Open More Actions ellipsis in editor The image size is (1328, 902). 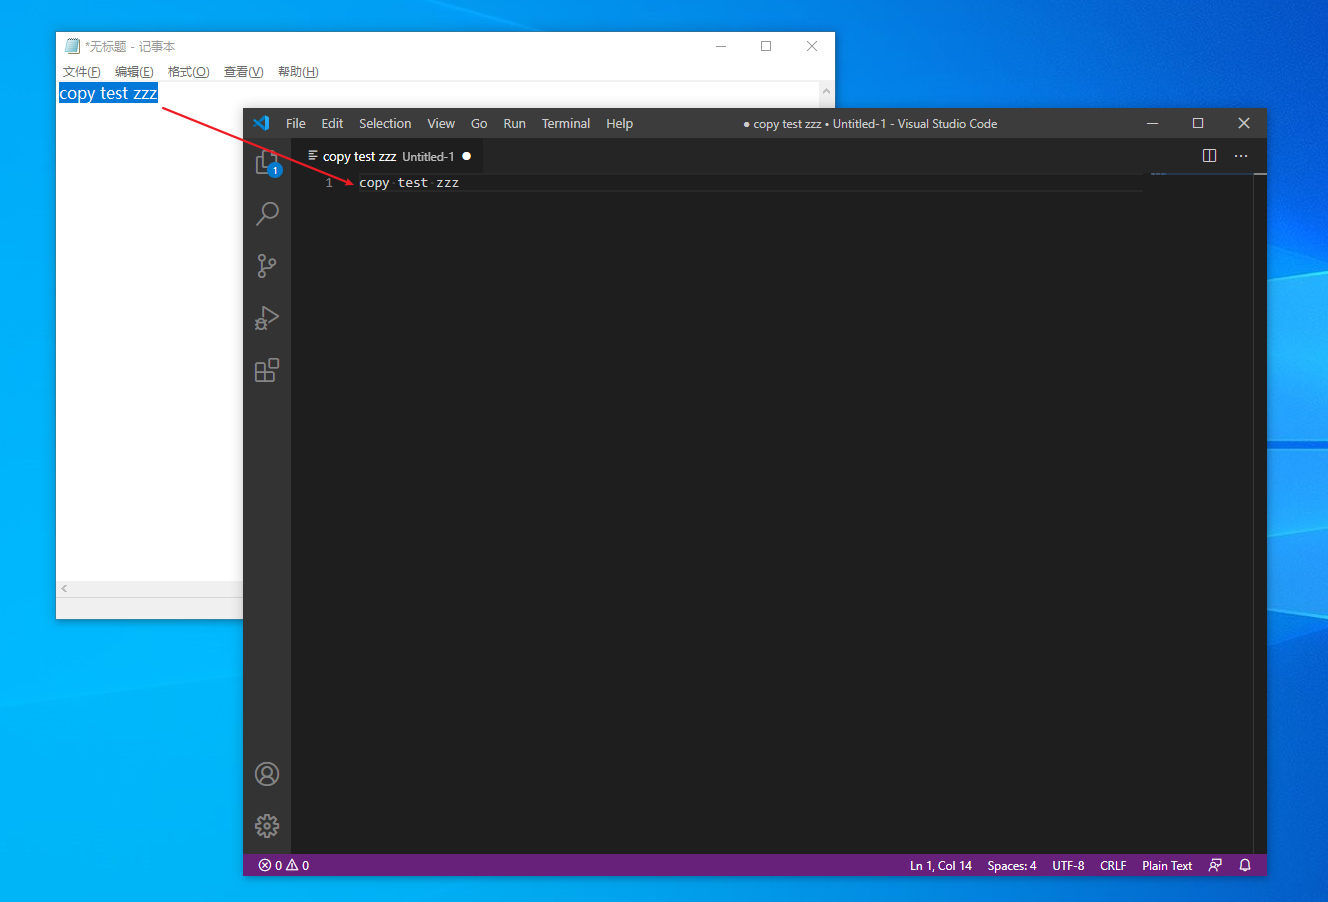point(1241,156)
